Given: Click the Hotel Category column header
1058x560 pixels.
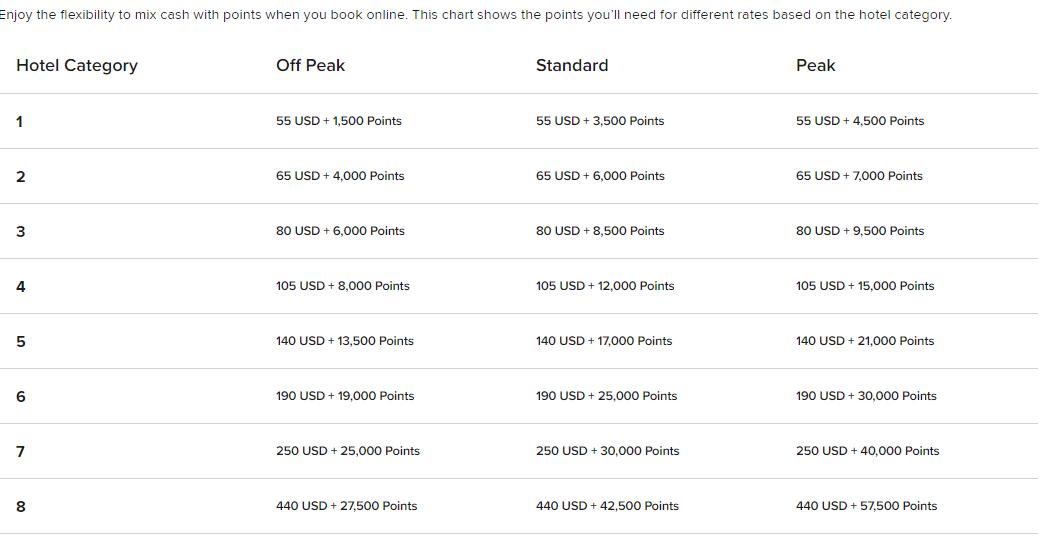Looking at the screenshot, I should [x=77, y=65].
